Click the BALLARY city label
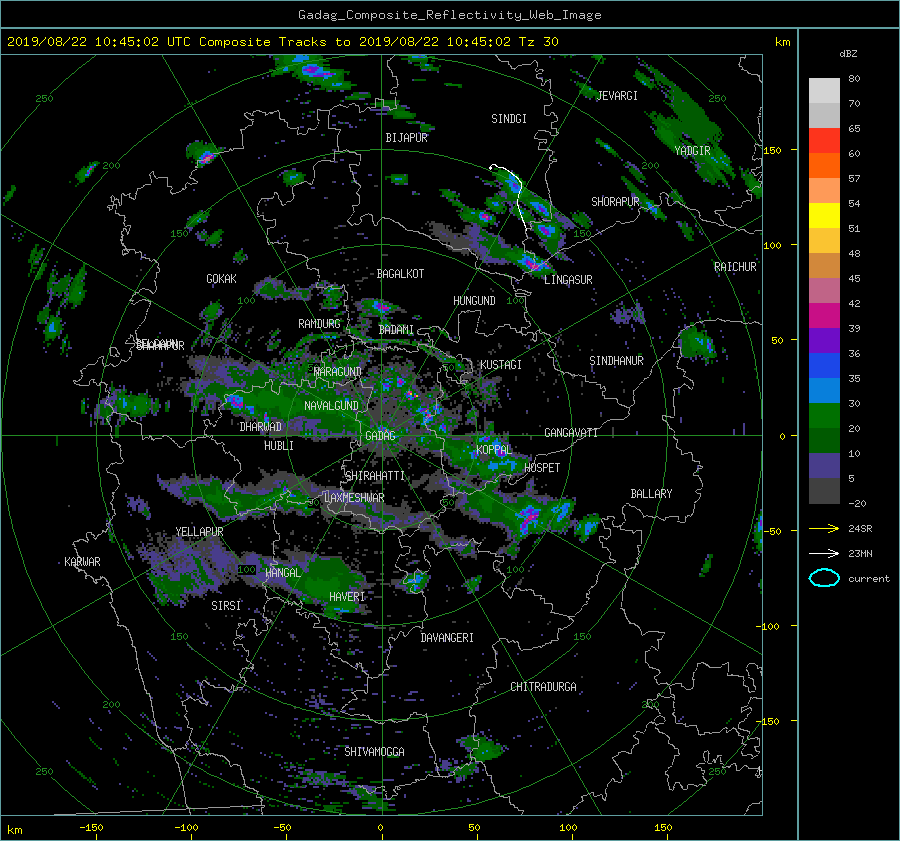900x841 pixels. 651,494
